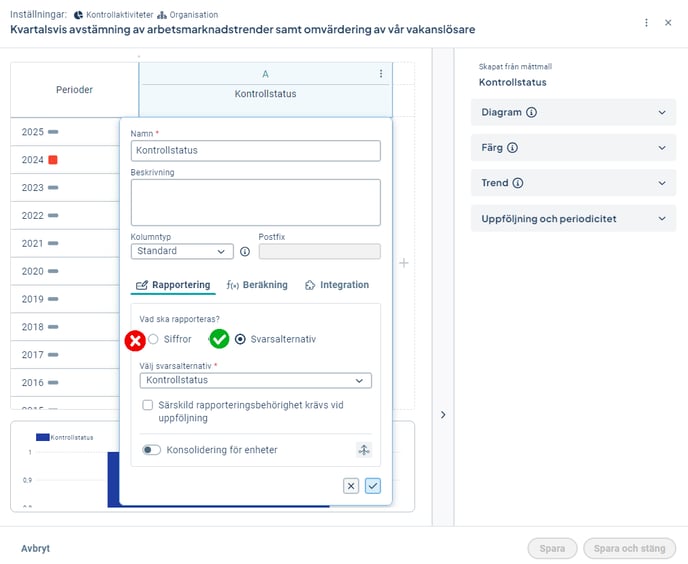The image size is (688, 564).
Task: Select the Svarsalternativ radio button
Action: (x=240, y=339)
